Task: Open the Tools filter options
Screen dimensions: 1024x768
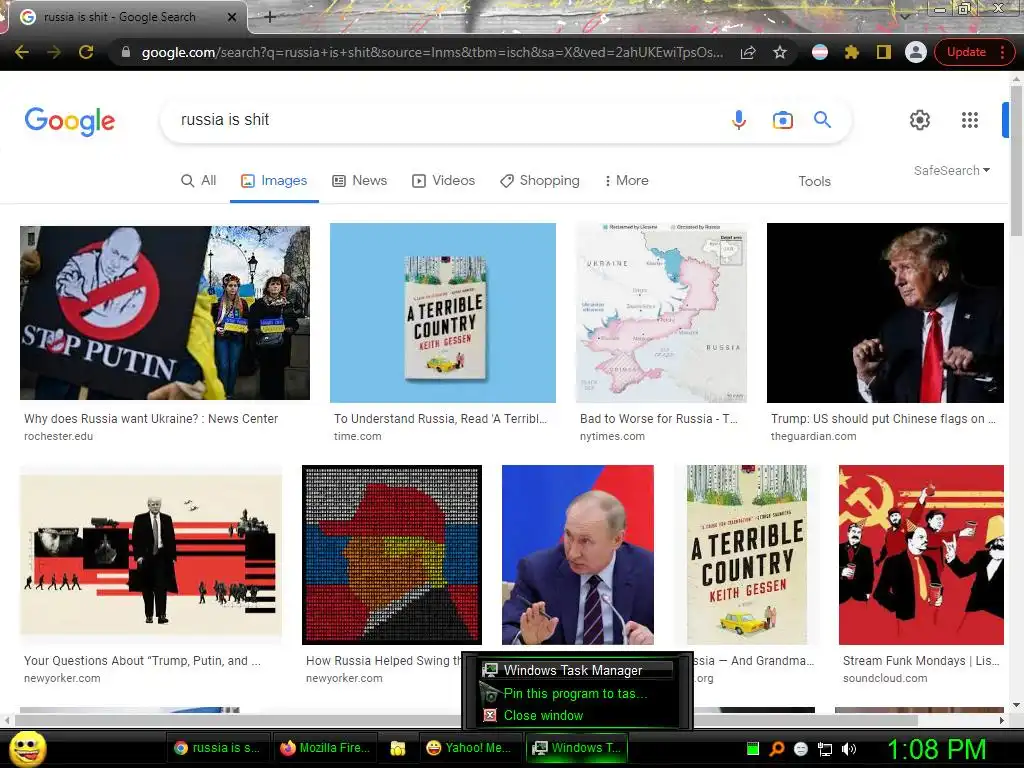Action: (814, 181)
